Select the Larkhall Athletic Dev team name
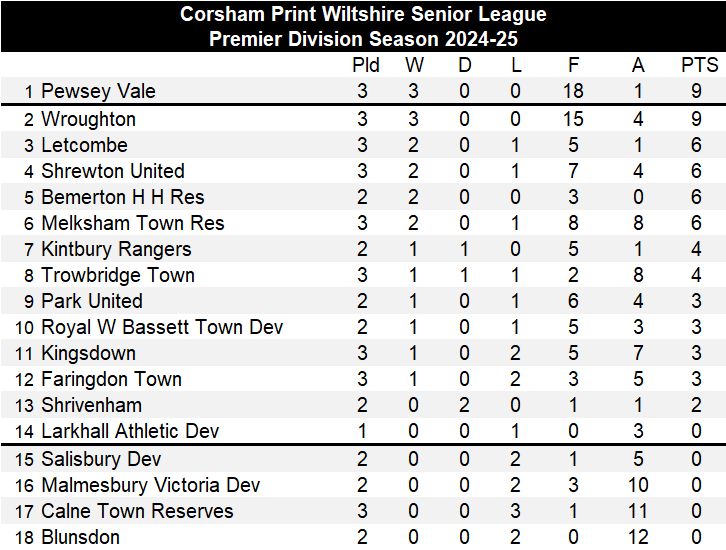This screenshot has width=726, height=550. (x=130, y=431)
